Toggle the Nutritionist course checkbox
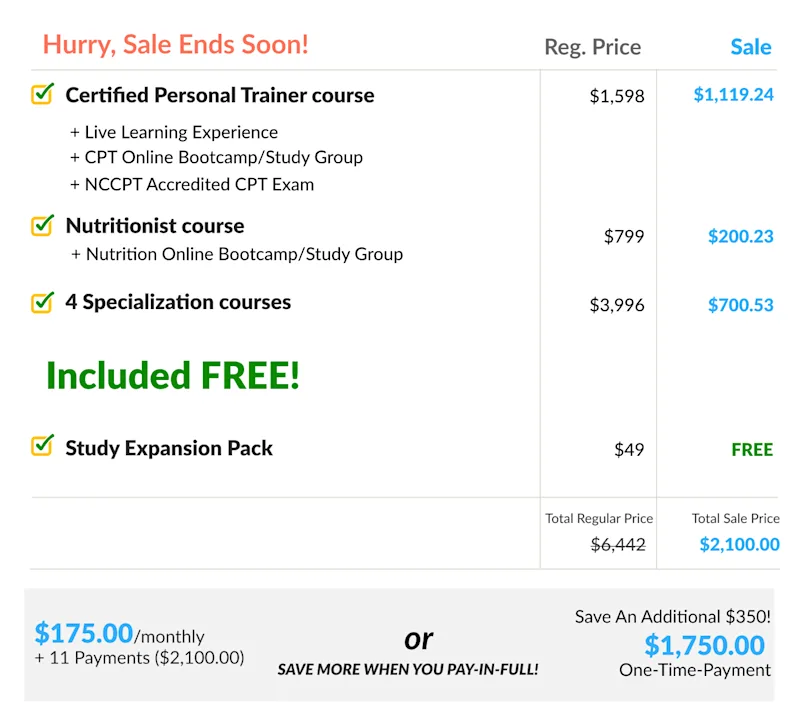Screen dimensions: 800x717 tap(43, 225)
